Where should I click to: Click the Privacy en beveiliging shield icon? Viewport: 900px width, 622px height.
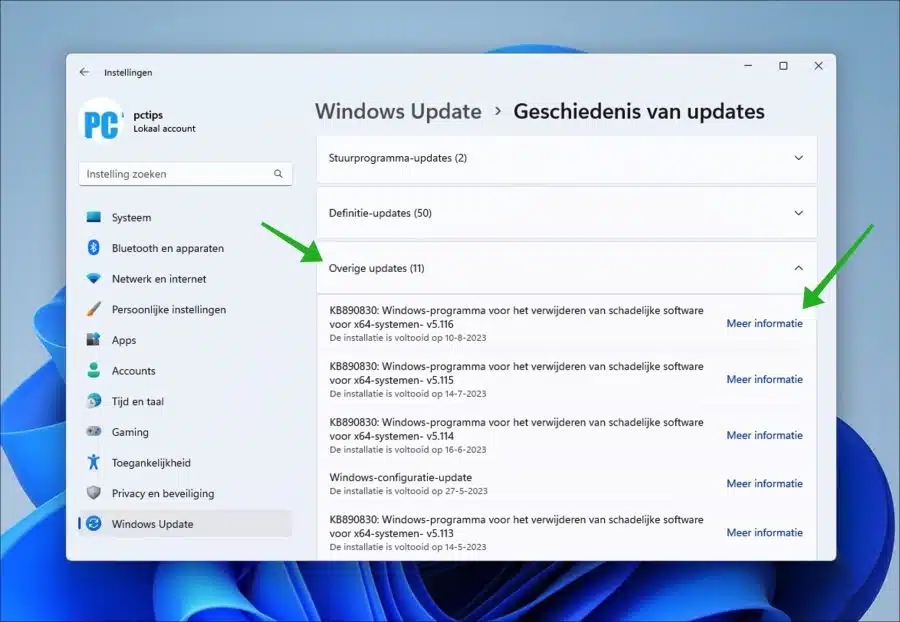point(94,492)
